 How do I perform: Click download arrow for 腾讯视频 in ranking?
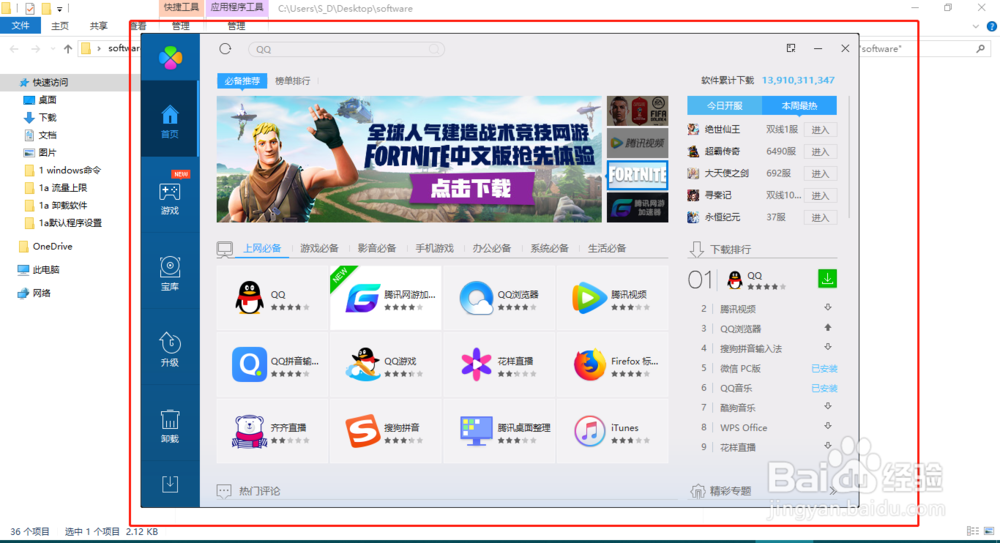tap(828, 308)
